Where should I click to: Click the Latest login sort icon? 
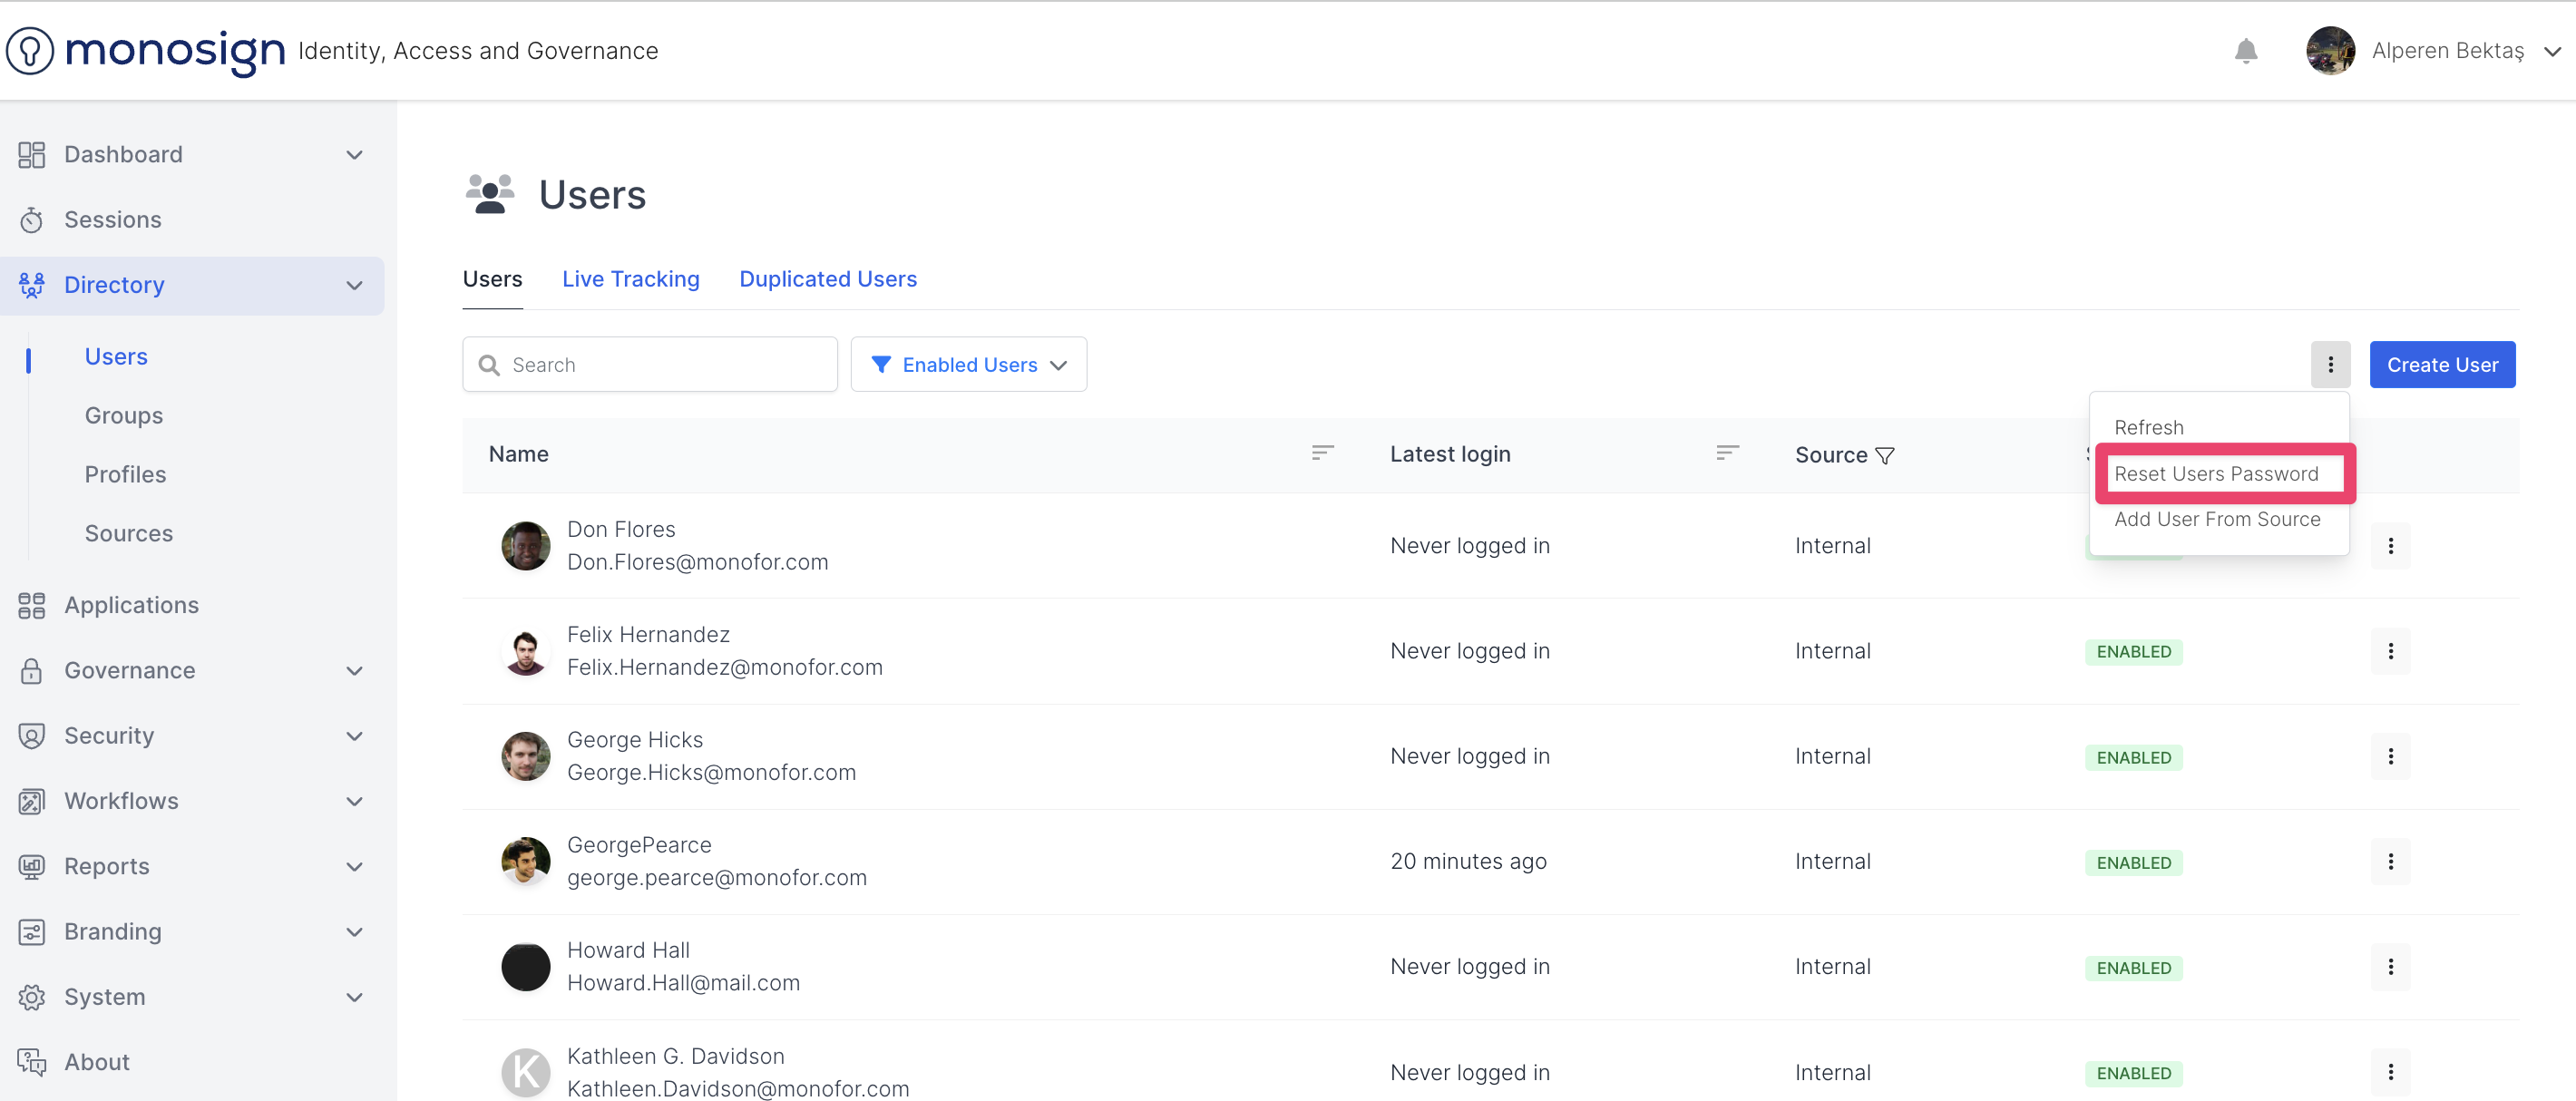pyautogui.click(x=1727, y=453)
